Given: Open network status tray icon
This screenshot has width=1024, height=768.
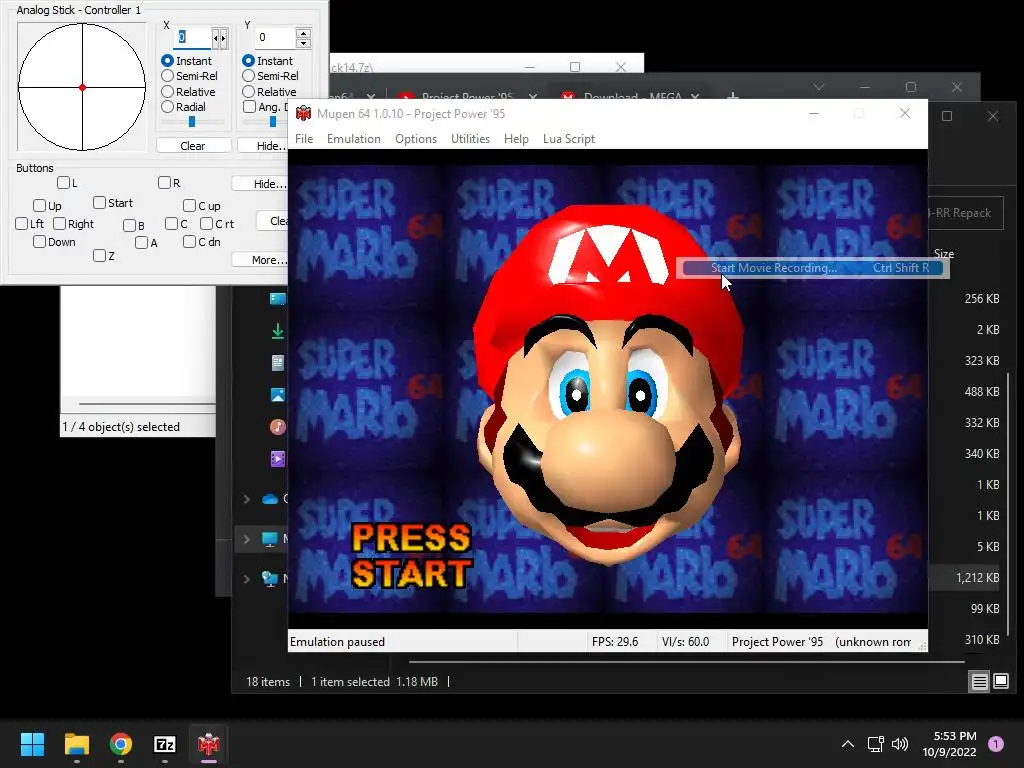Looking at the screenshot, I should click(x=875, y=744).
